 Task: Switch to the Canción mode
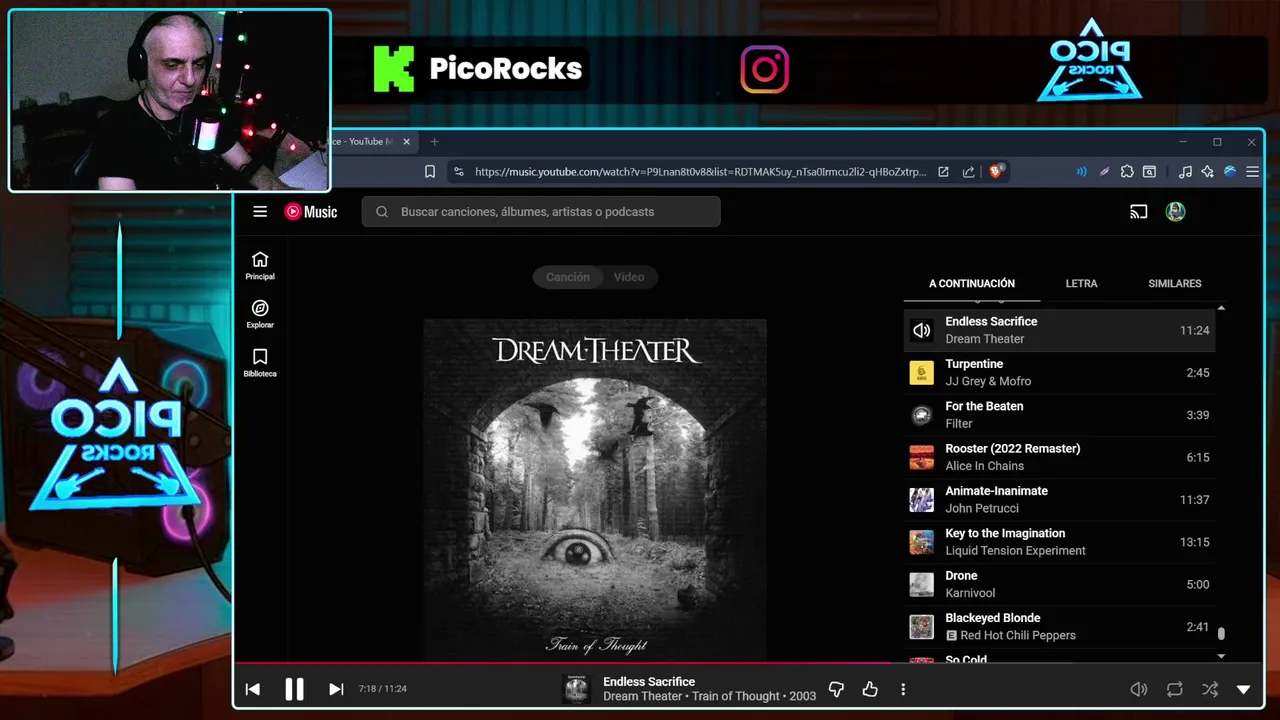tap(567, 277)
